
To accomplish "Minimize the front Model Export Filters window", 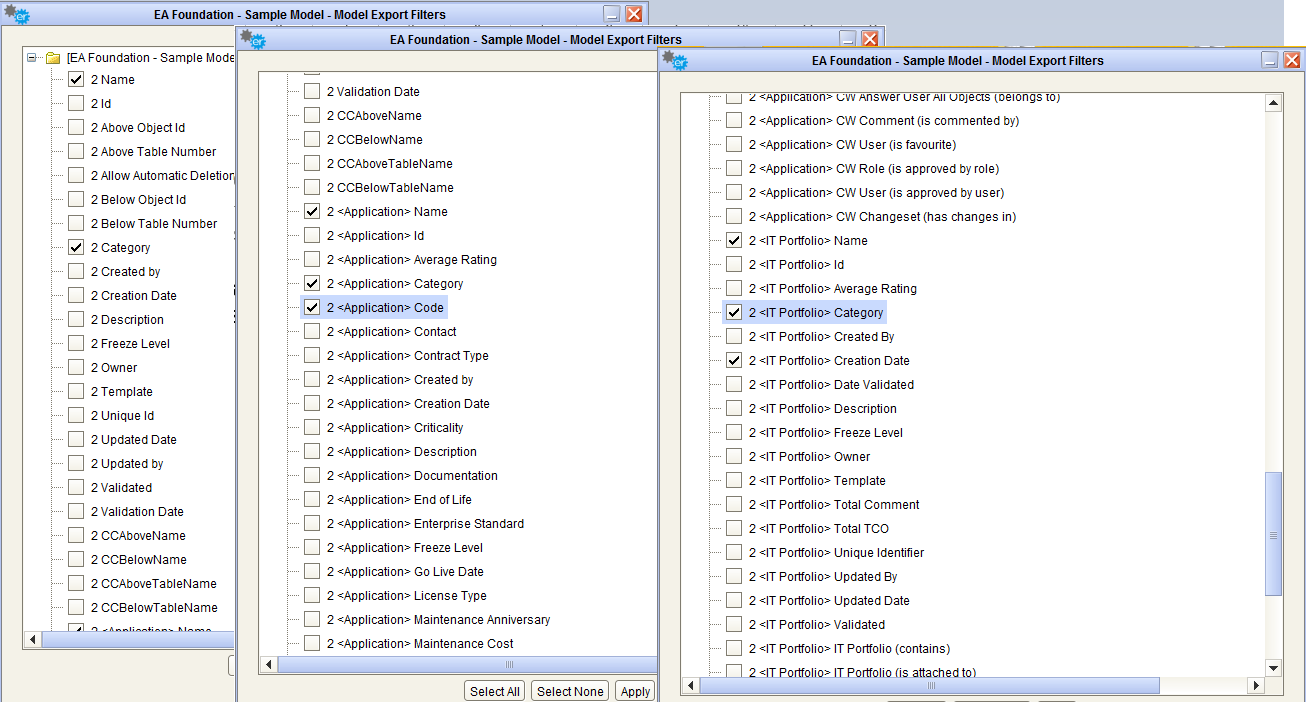I will click(1270, 60).
